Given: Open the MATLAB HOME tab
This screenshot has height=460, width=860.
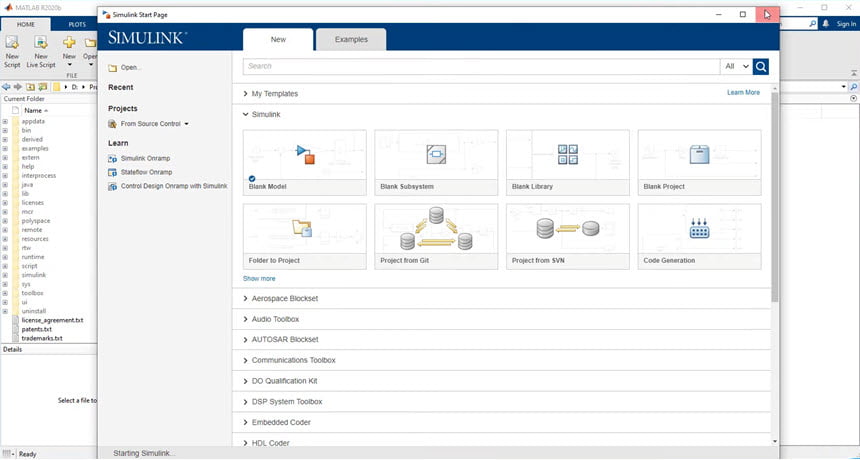Looking at the screenshot, I should tap(26, 24).
